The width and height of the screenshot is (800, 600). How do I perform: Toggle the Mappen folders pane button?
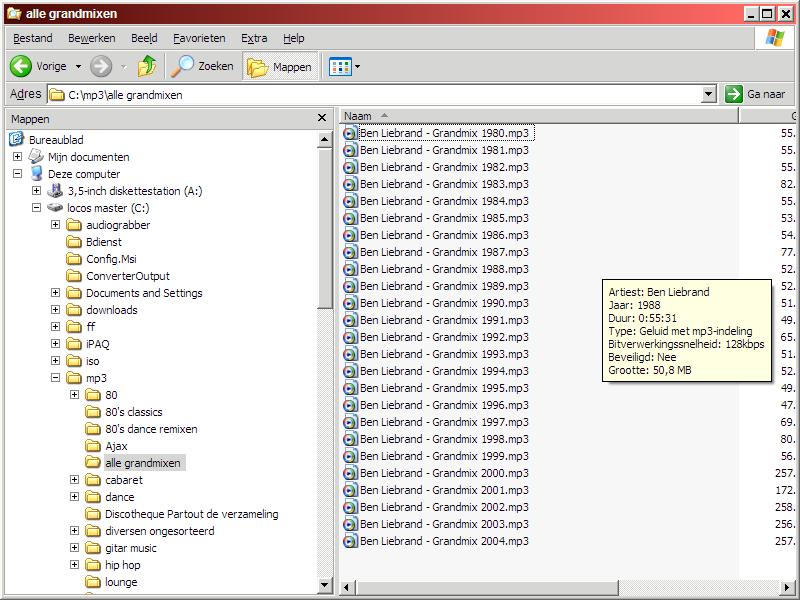tap(280, 67)
